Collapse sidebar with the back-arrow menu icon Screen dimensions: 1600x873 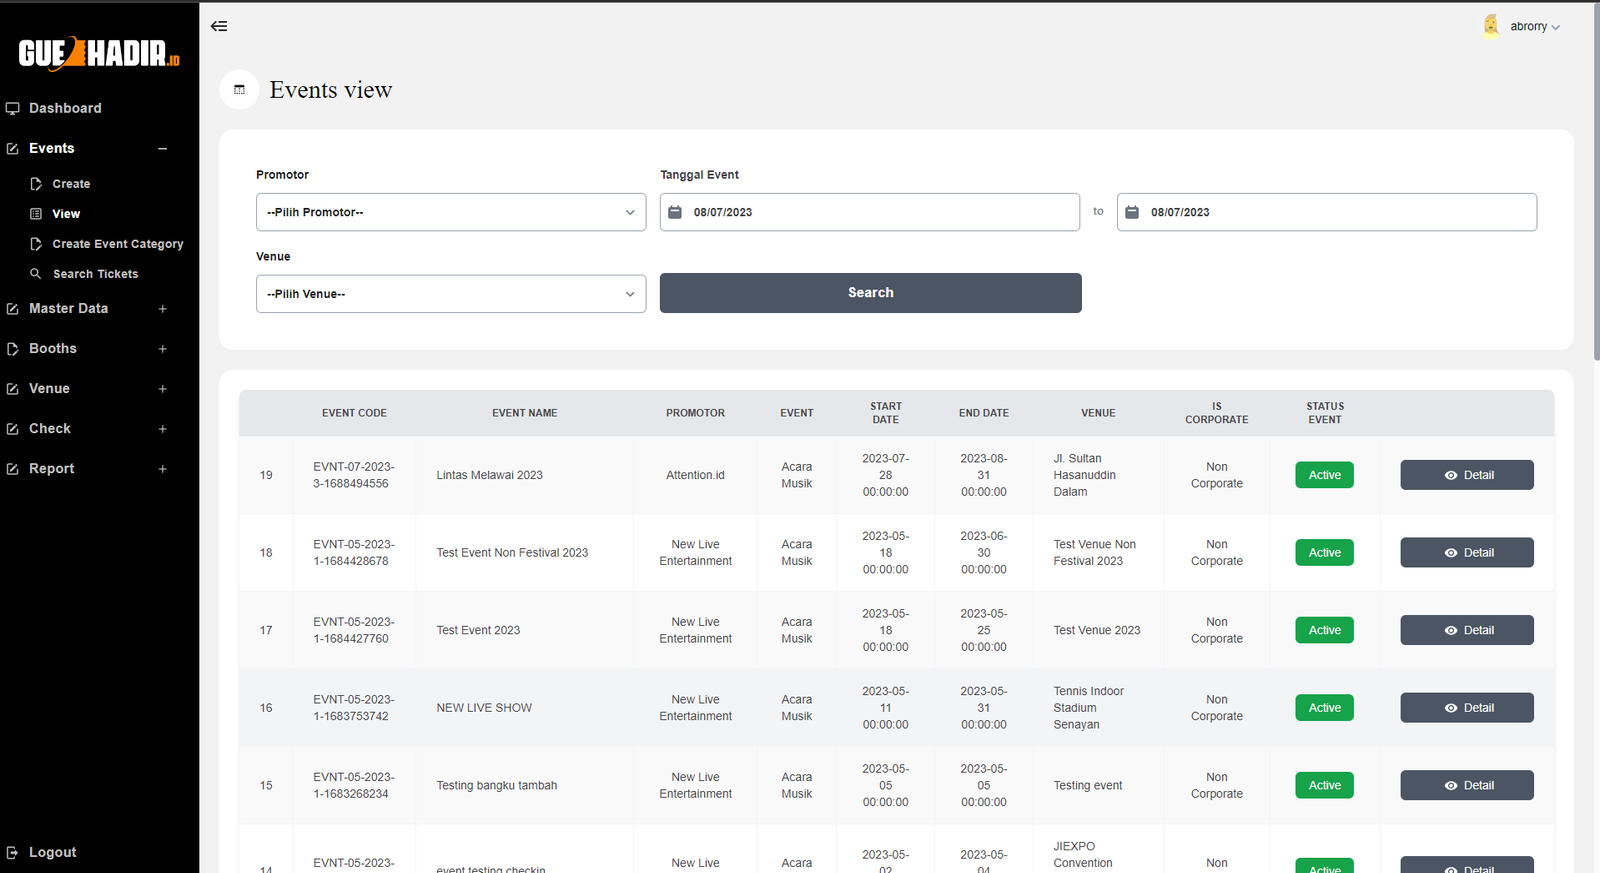tap(219, 26)
